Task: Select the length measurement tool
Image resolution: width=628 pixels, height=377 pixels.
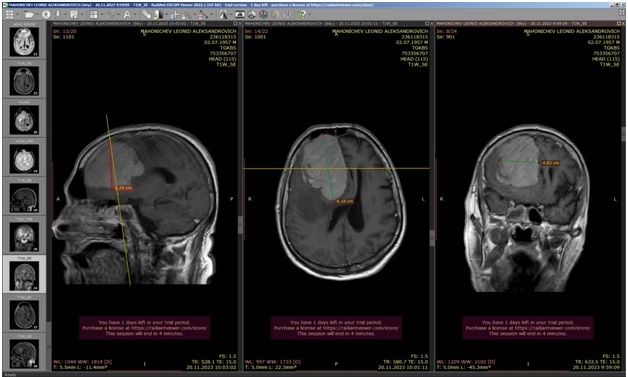Action: pos(203,14)
